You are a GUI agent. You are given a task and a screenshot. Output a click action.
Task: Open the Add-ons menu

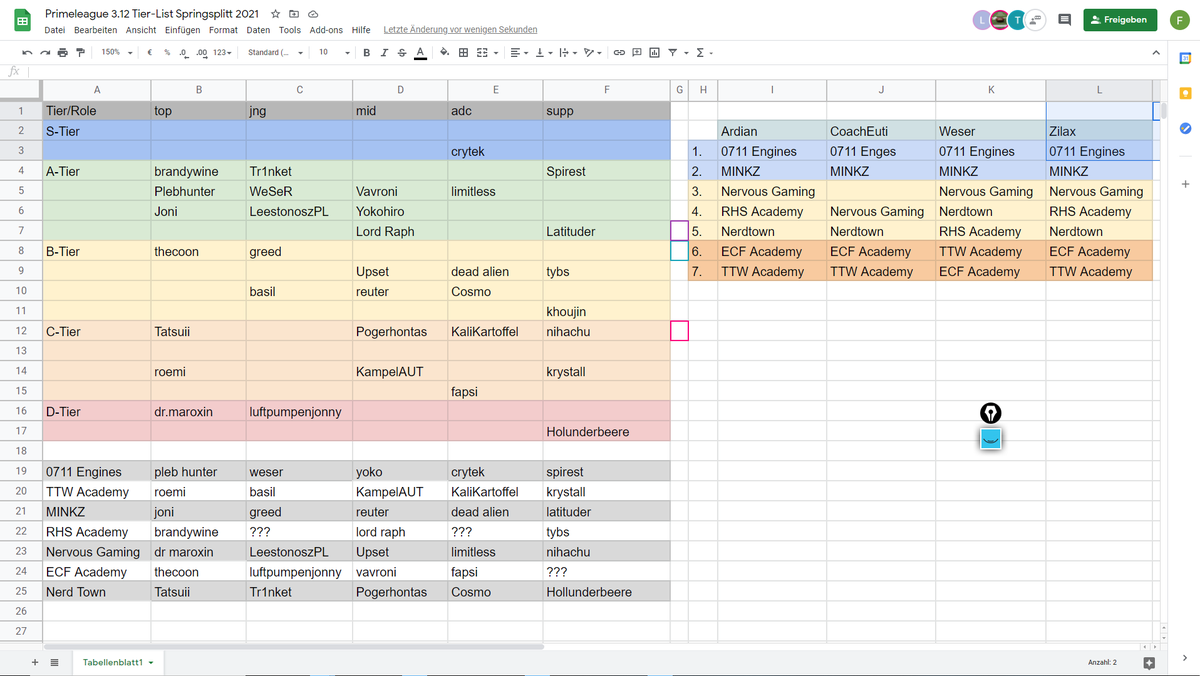click(326, 30)
